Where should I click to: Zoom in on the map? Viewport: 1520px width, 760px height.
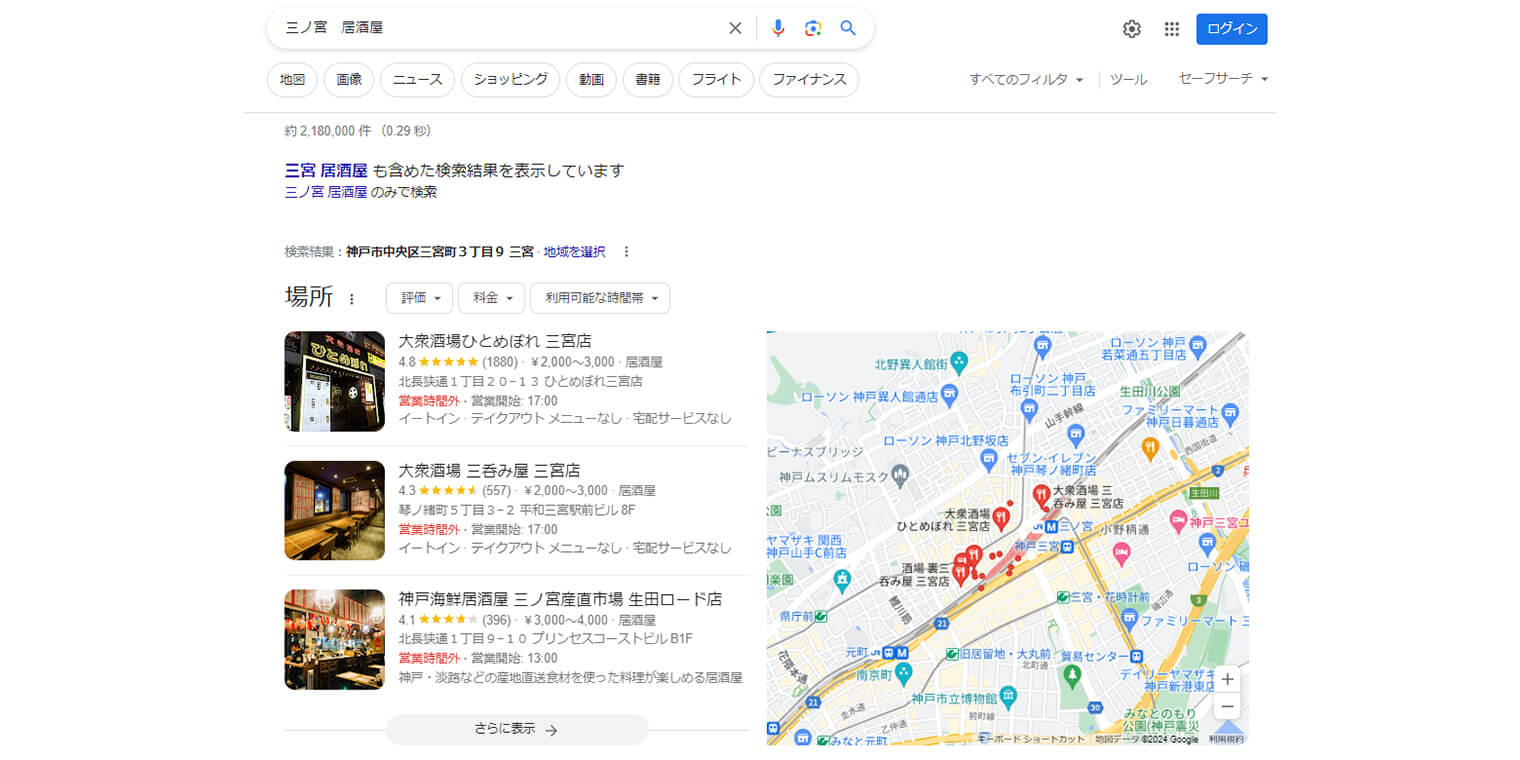click(1228, 680)
